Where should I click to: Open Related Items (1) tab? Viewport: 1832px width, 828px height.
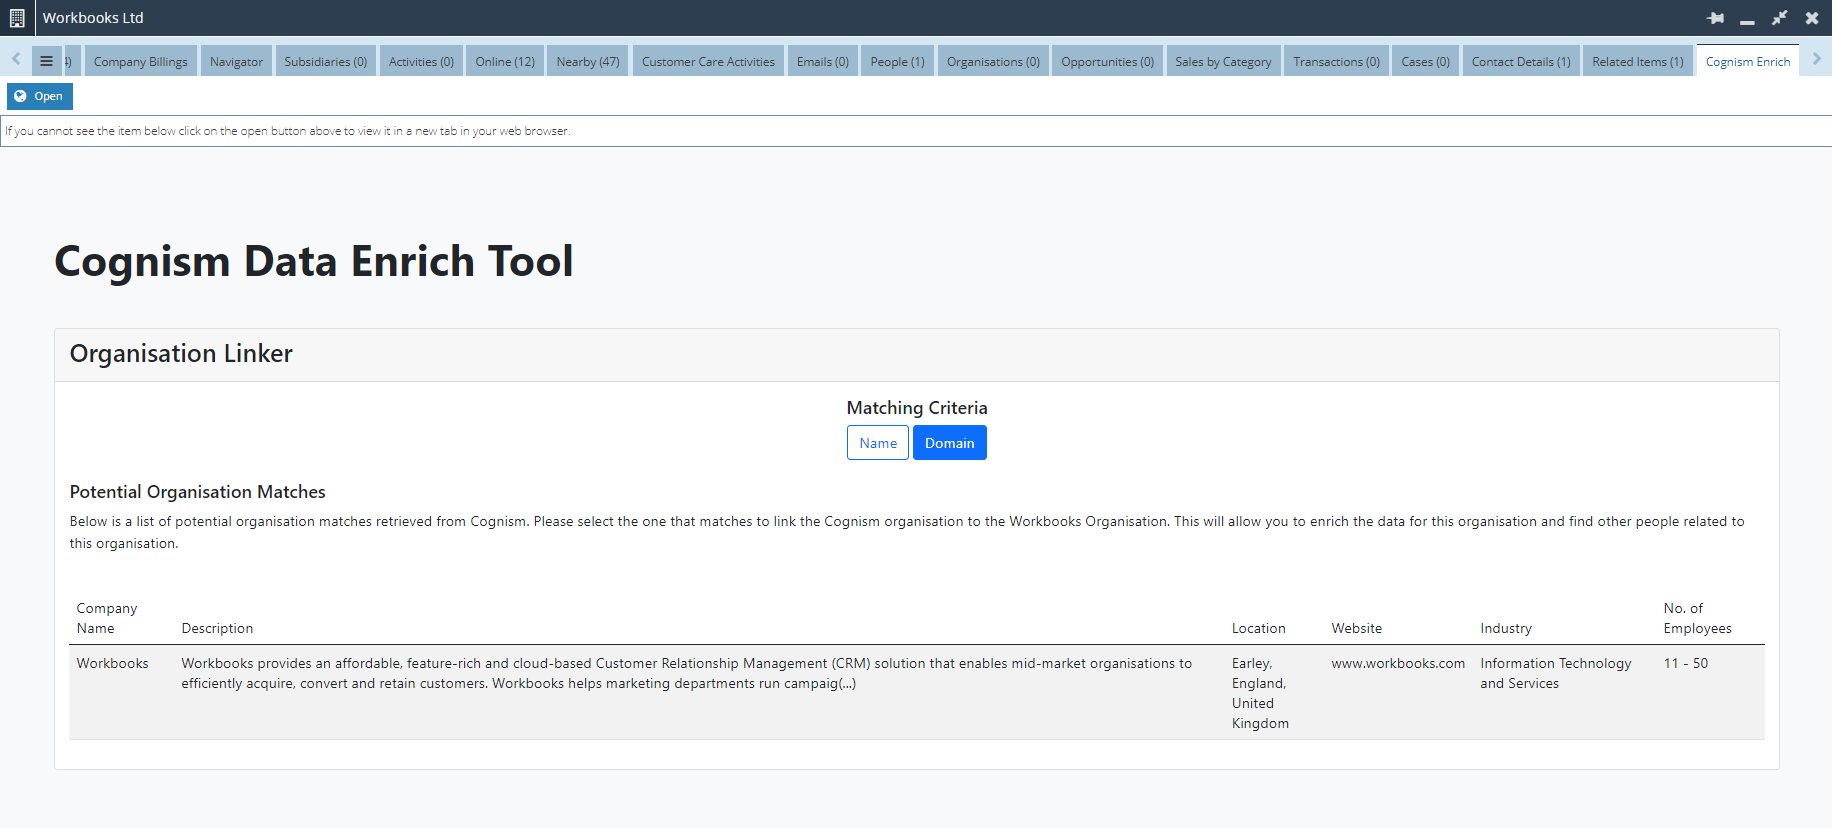[1638, 61]
